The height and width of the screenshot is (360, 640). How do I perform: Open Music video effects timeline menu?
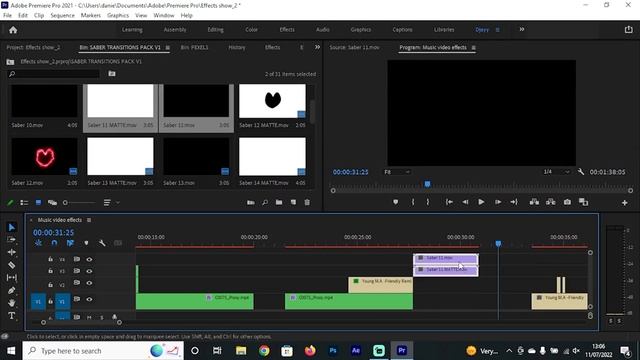tap(89, 220)
